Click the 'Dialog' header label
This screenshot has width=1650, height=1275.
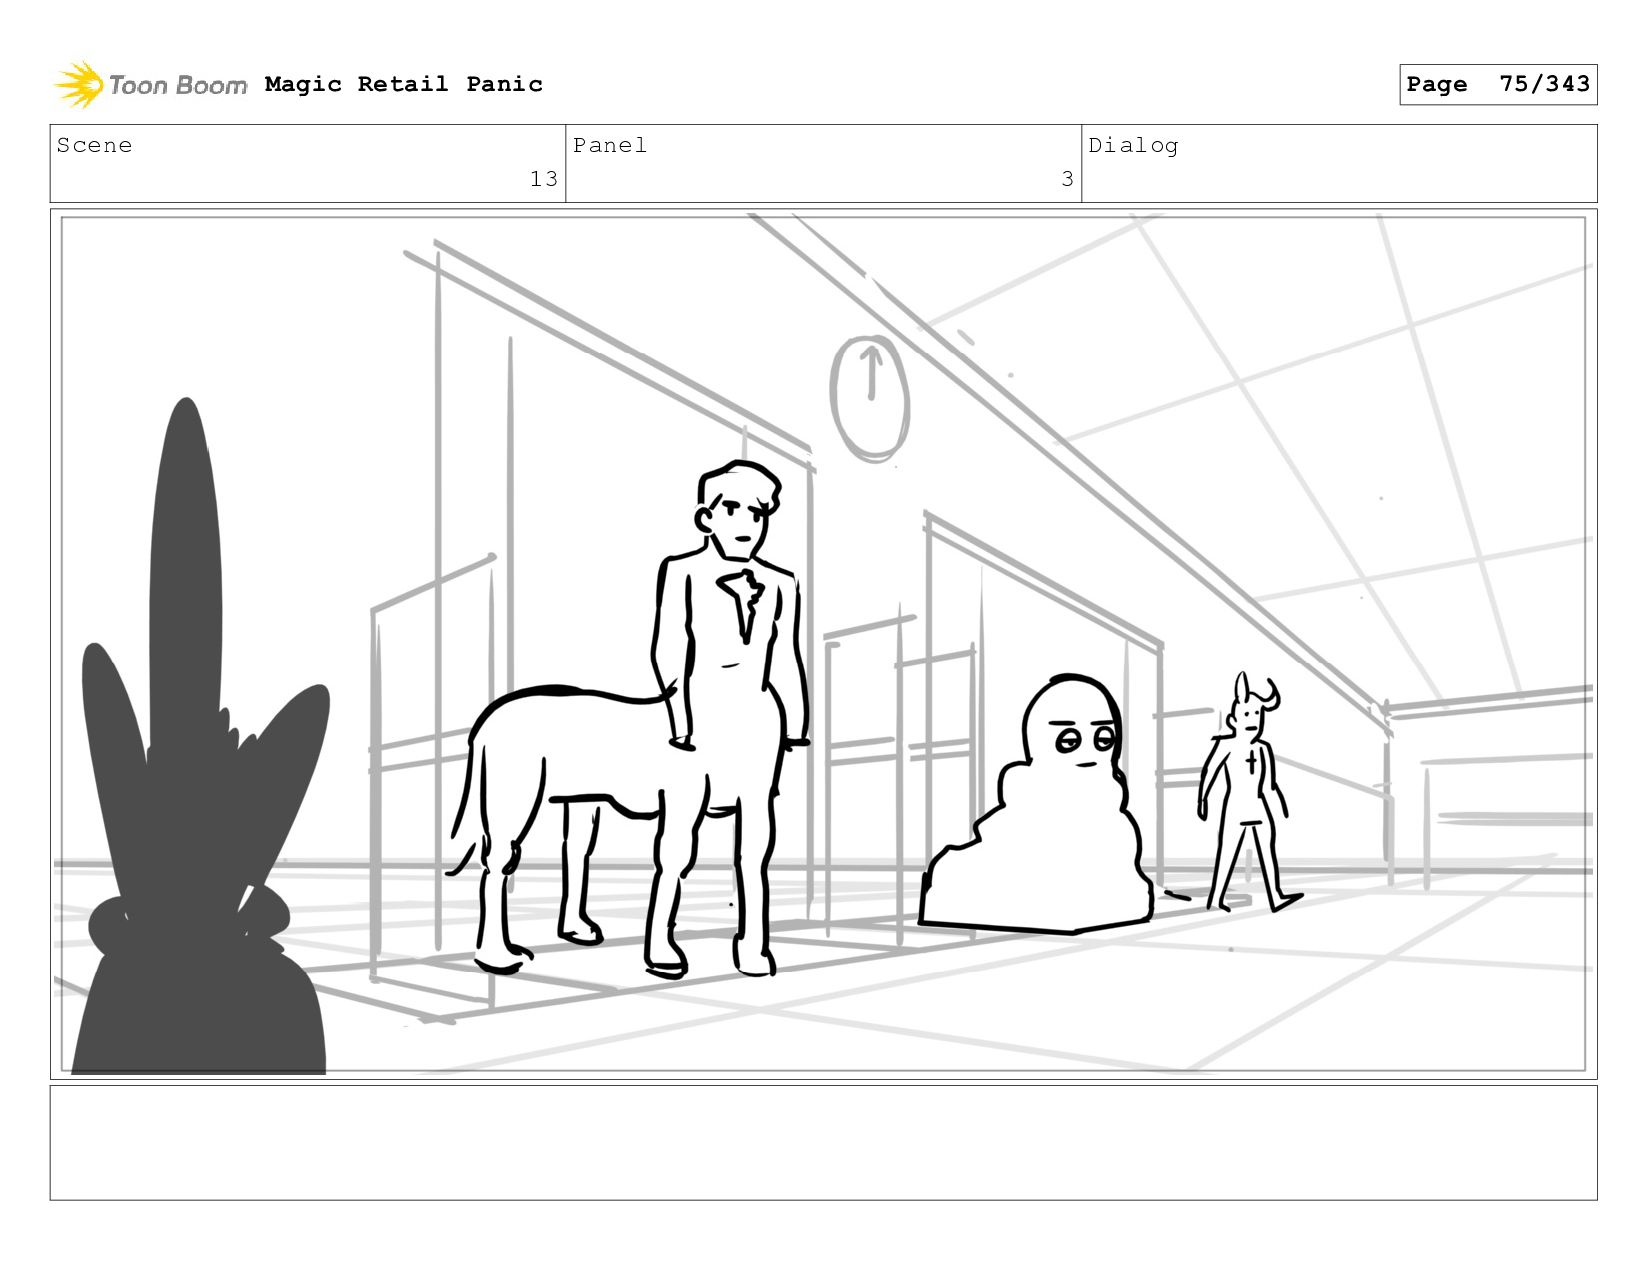(1133, 145)
